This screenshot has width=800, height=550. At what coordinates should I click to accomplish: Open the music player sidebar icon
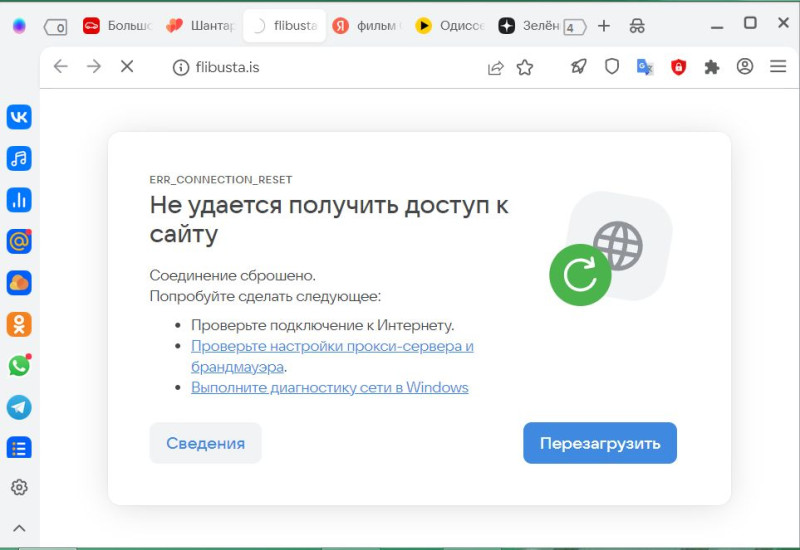pos(19,158)
